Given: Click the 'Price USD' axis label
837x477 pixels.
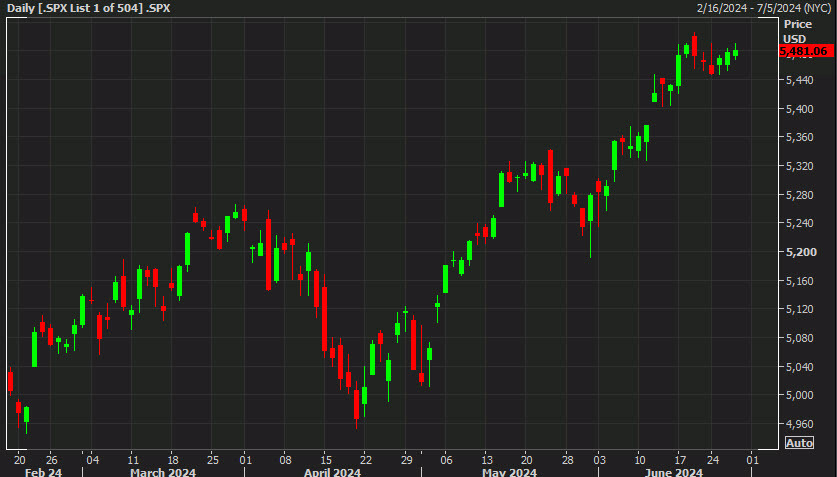Looking at the screenshot, I should 797,31.
